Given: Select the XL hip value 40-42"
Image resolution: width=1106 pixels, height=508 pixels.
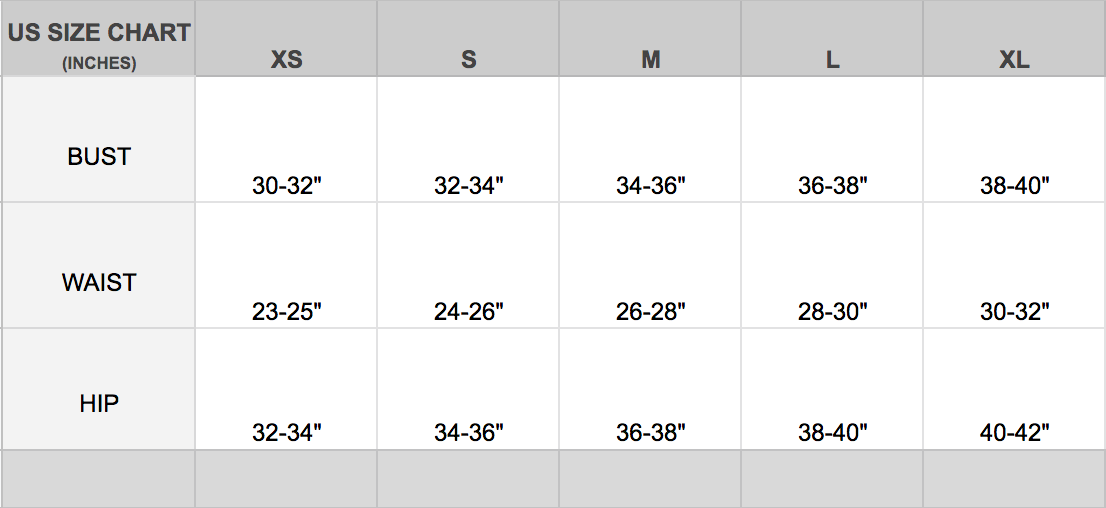Looking at the screenshot, I should [x=1014, y=434].
